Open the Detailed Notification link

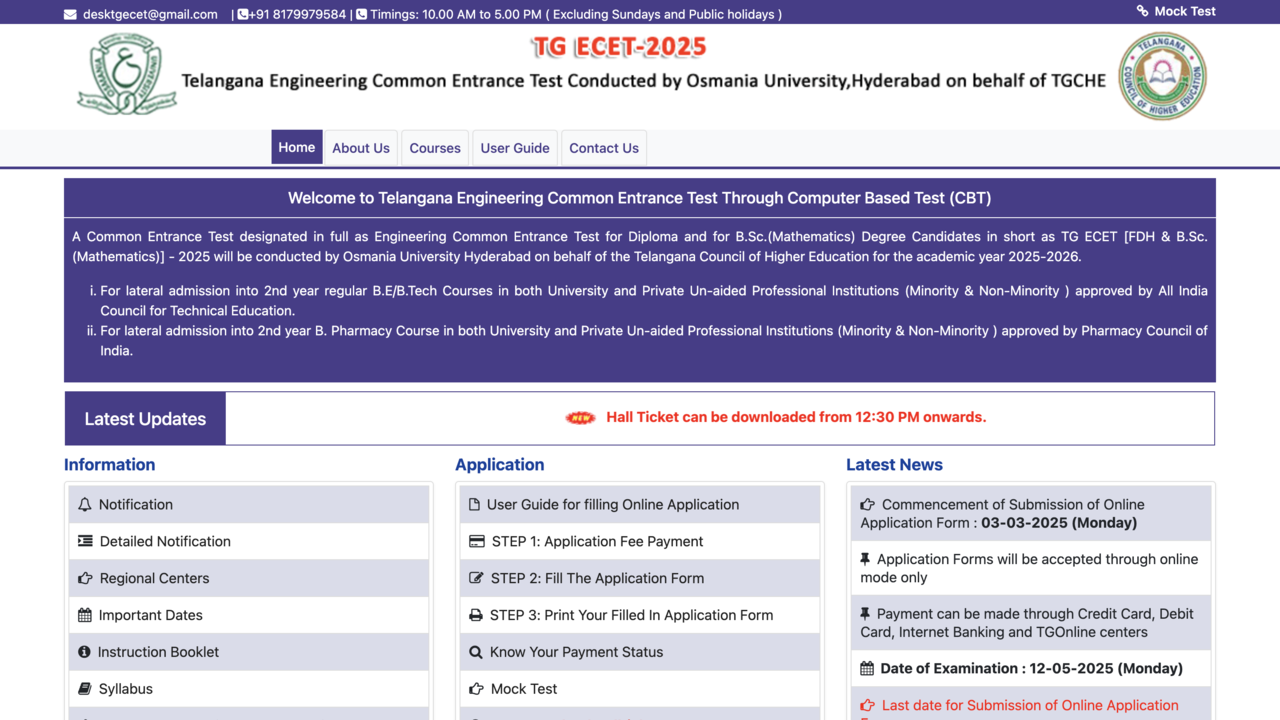click(x=165, y=541)
